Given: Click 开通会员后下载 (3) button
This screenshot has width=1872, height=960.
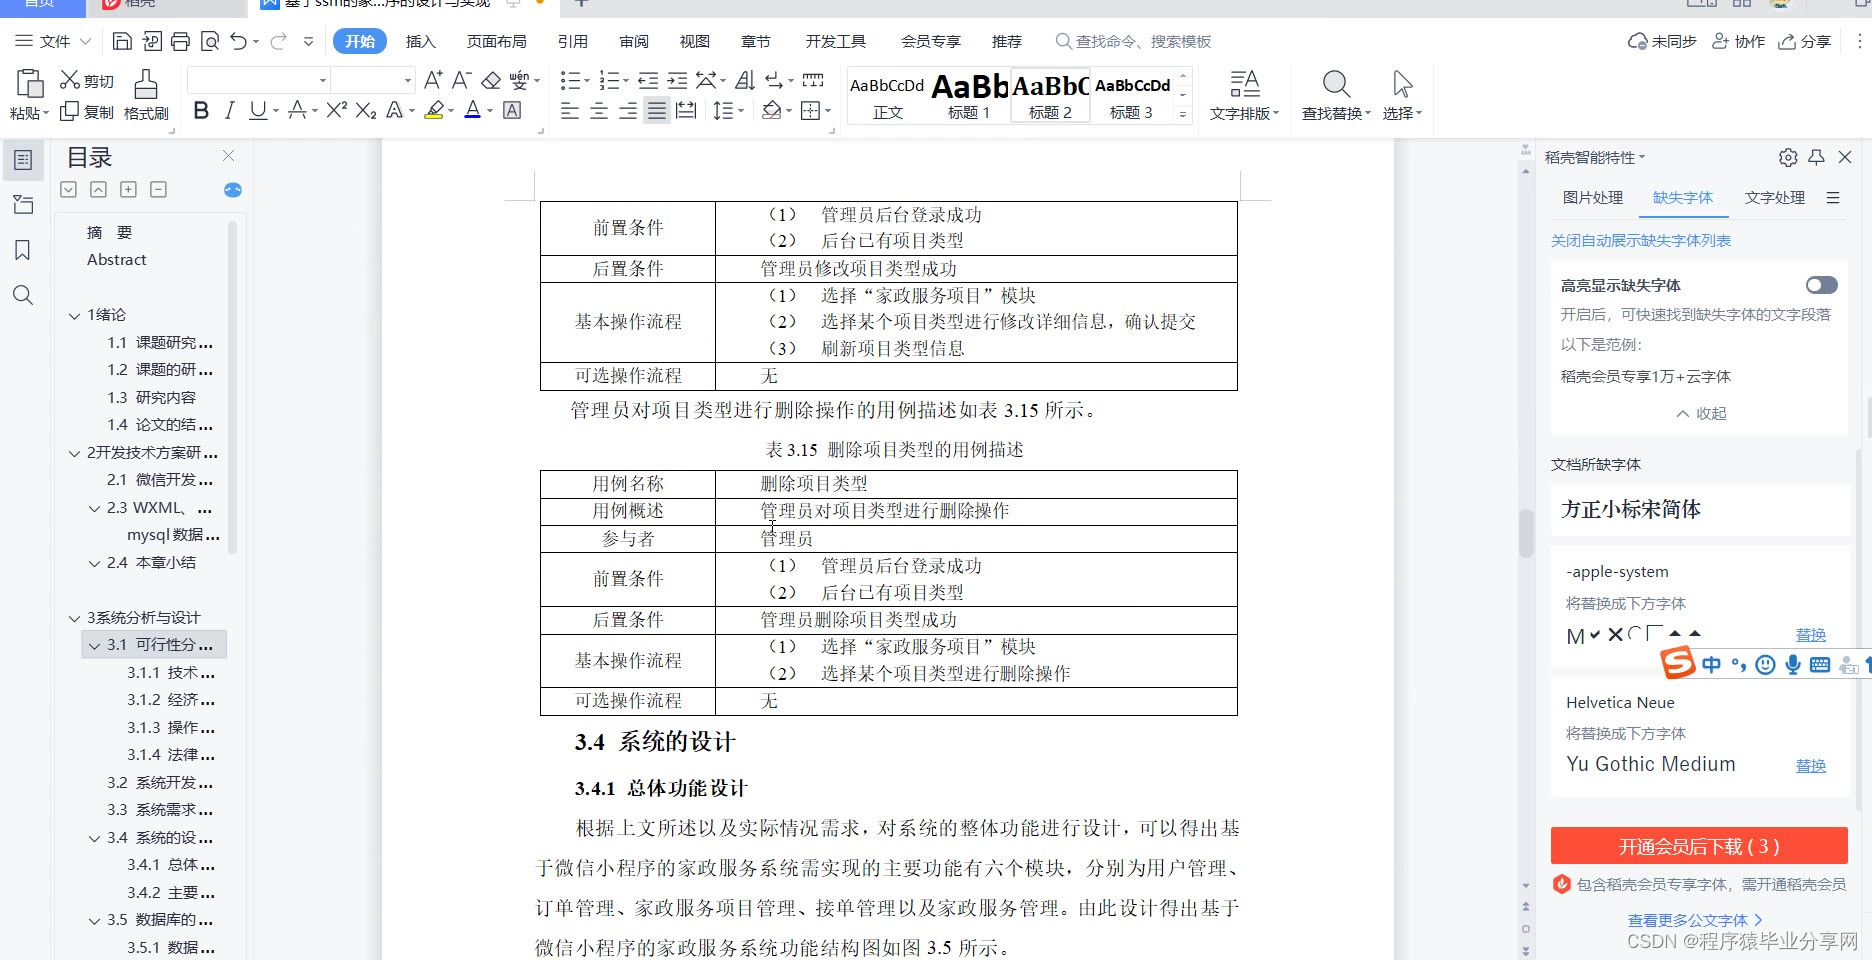Looking at the screenshot, I should [1699, 846].
